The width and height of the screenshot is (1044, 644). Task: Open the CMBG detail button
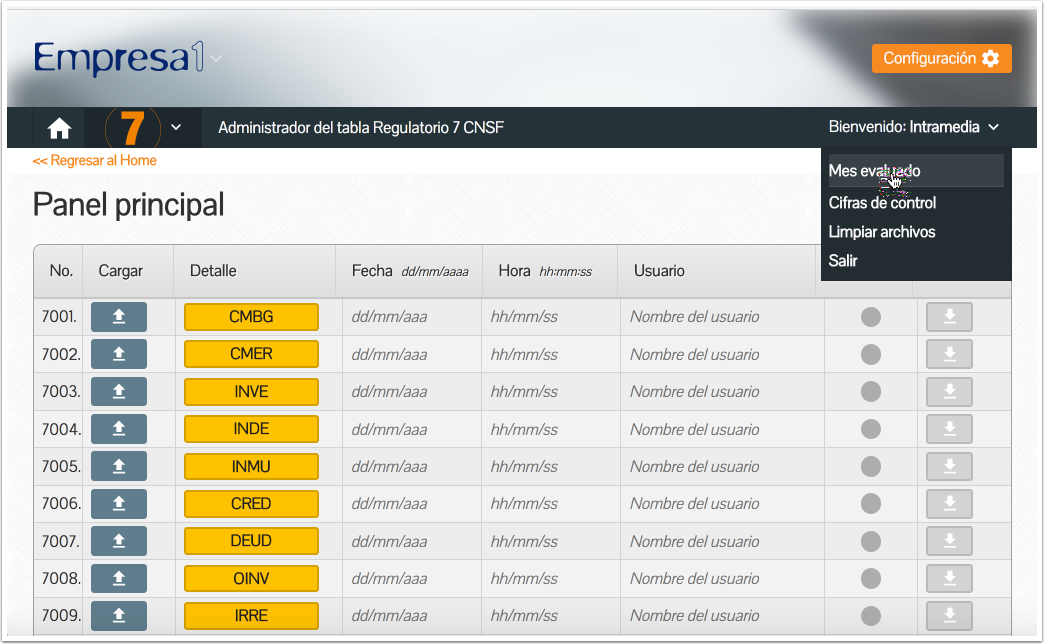pyautogui.click(x=251, y=317)
